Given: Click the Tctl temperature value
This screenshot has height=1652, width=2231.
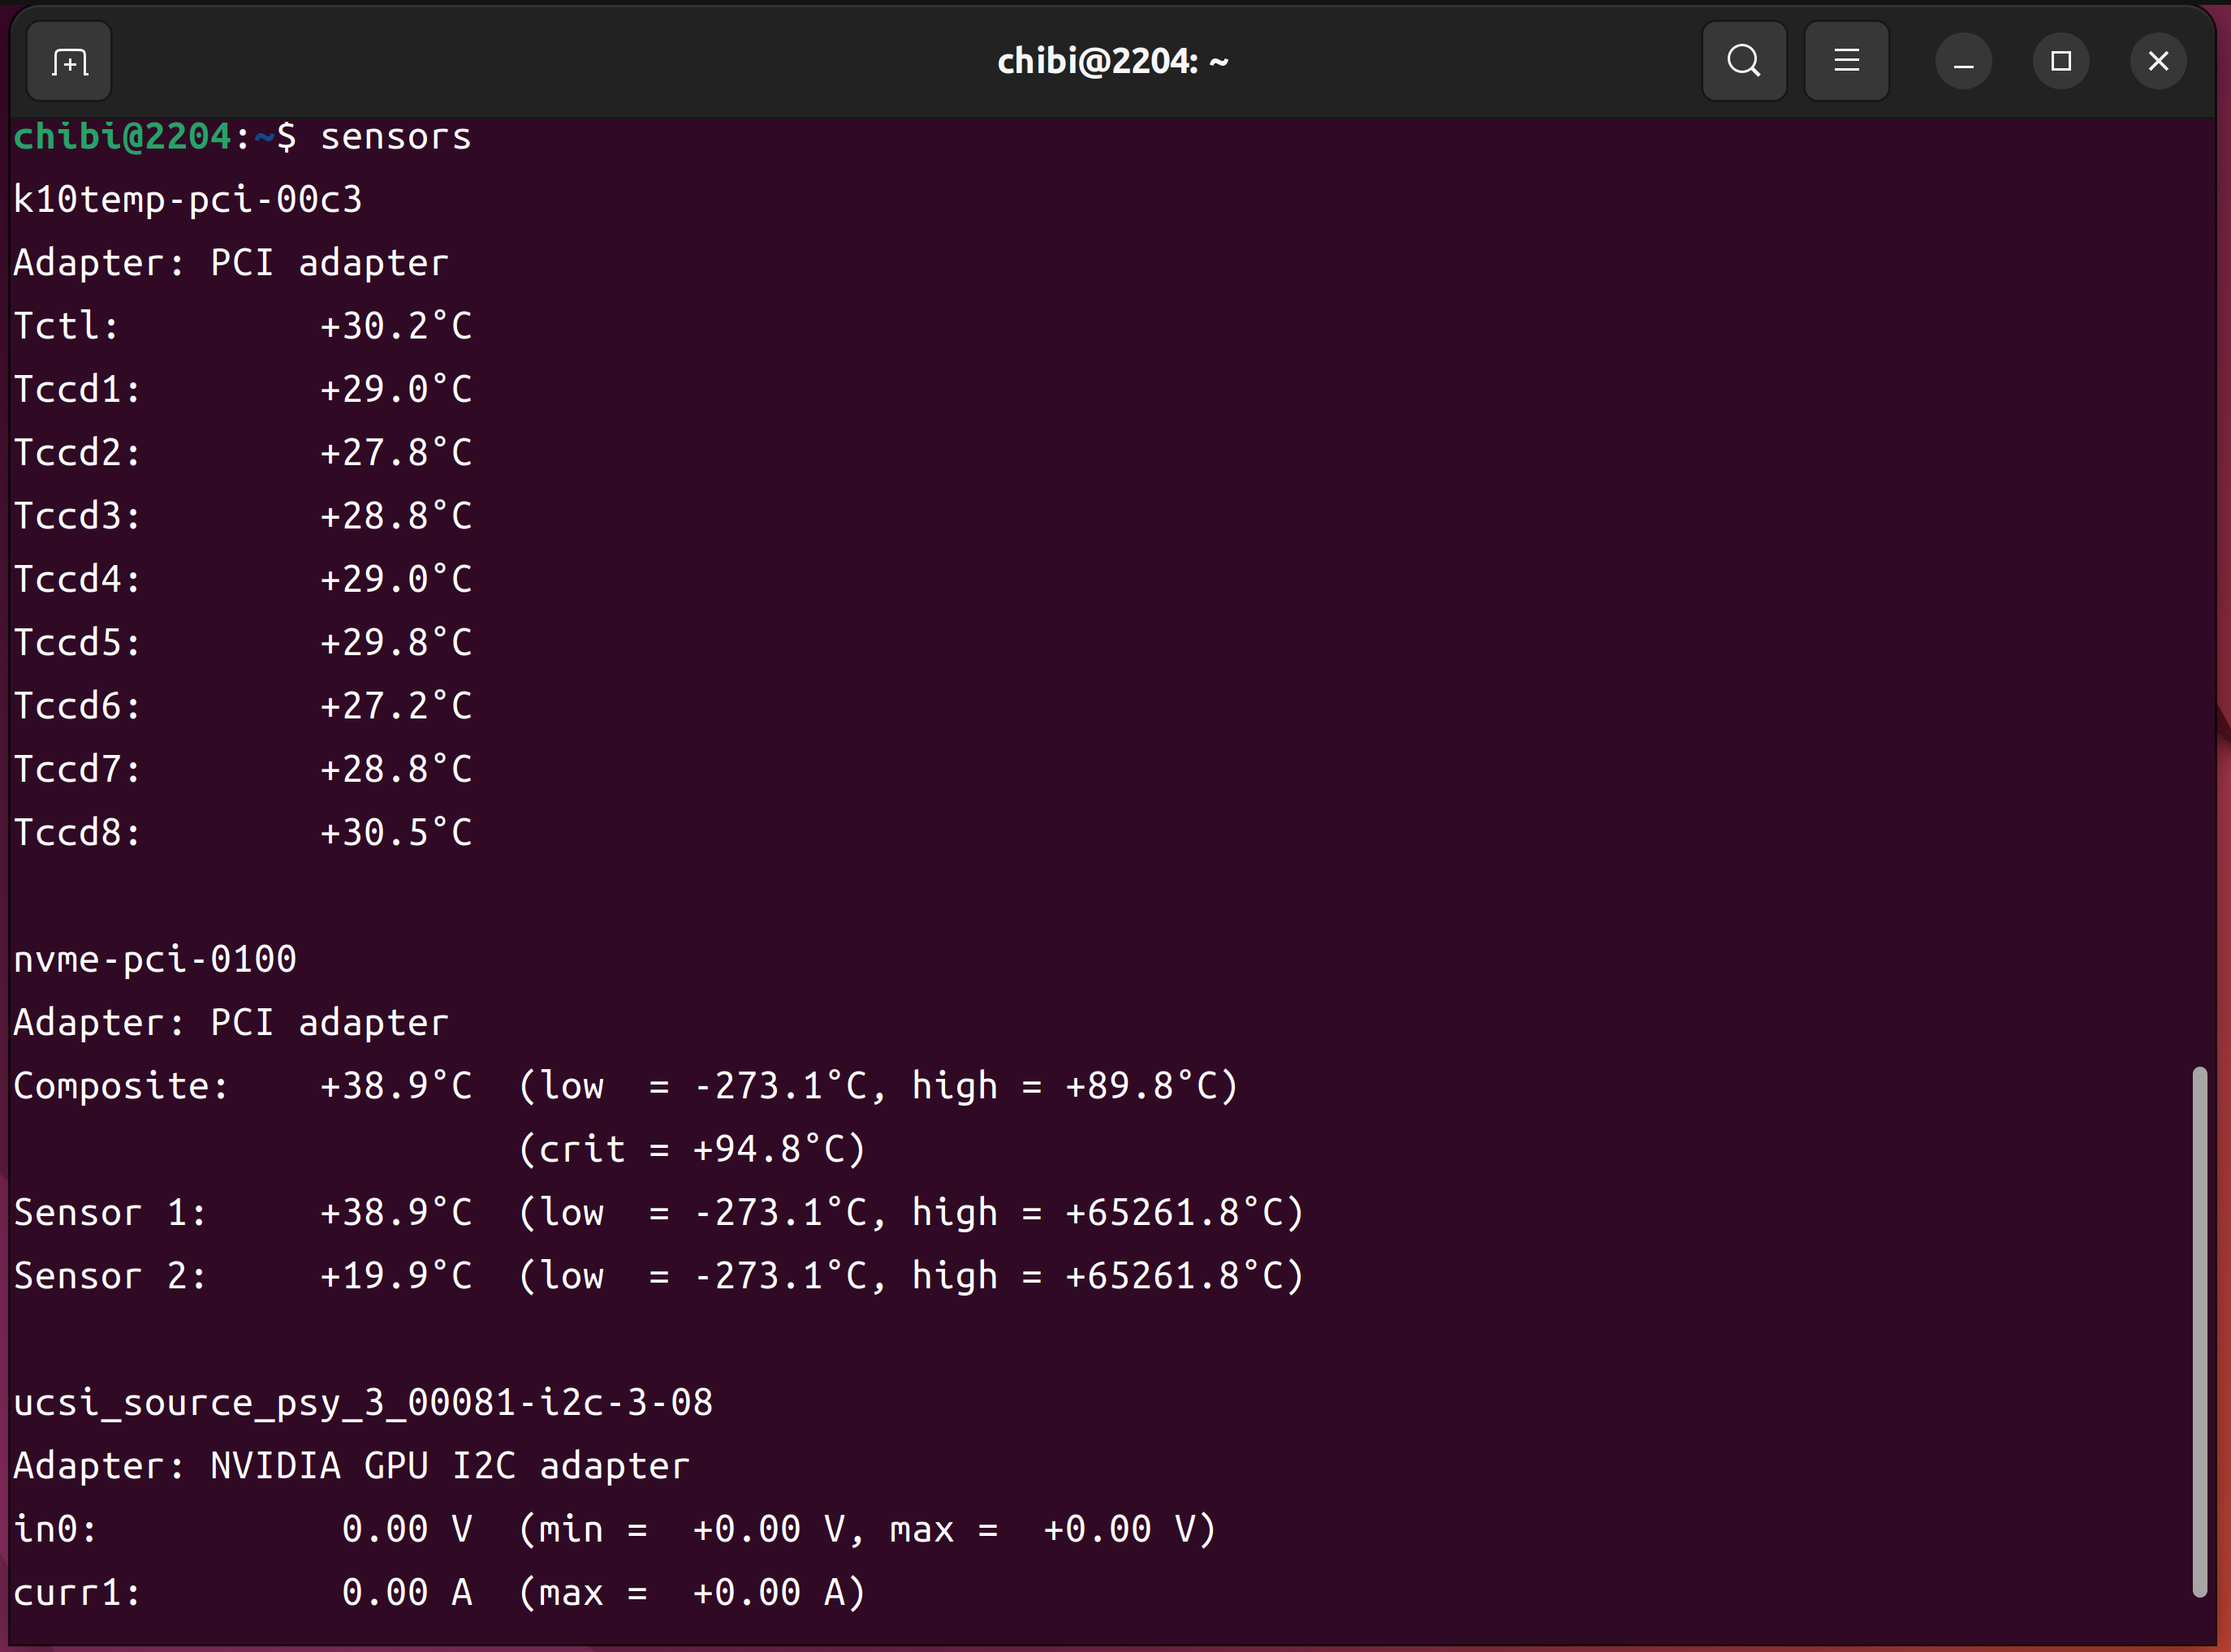Looking at the screenshot, I should pyautogui.click(x=395, y=326).
